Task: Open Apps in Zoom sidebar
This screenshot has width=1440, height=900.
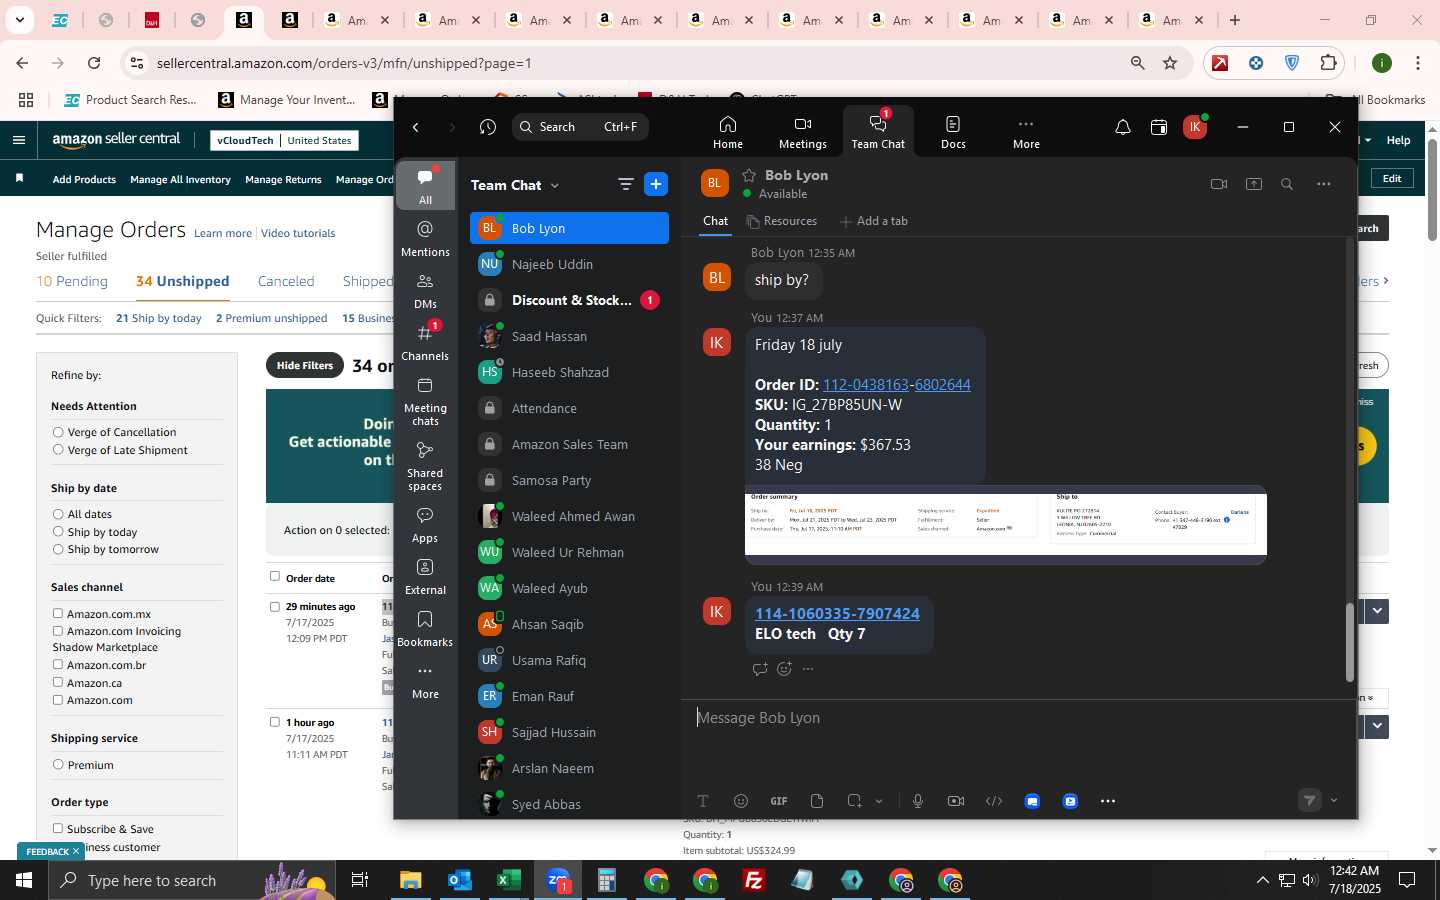Action: [425, 525]
